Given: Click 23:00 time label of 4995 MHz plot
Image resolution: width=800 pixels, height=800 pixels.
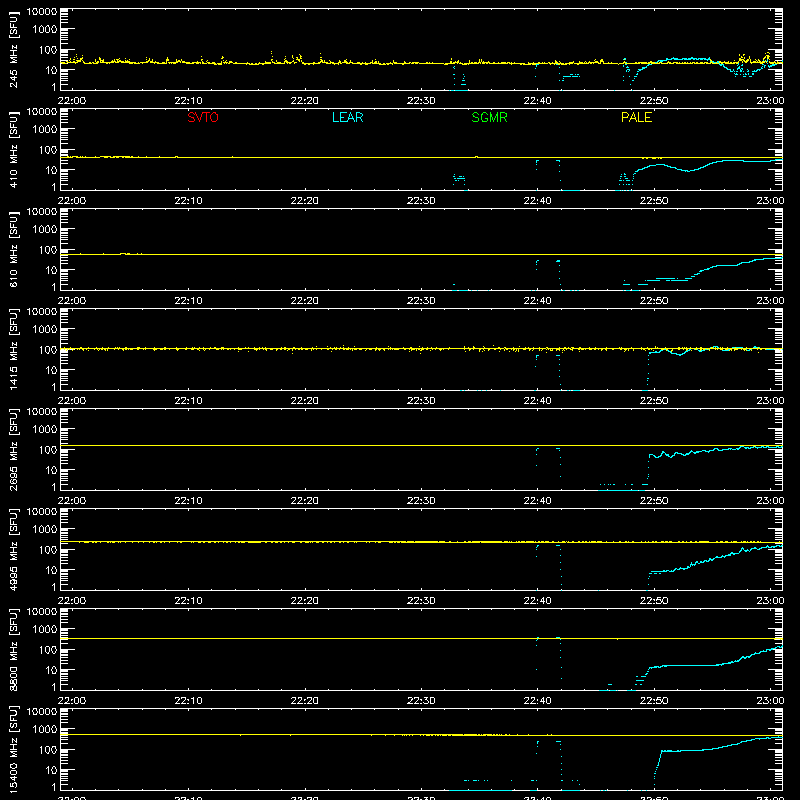Looking at the screenshot, I should coord(770,601).
